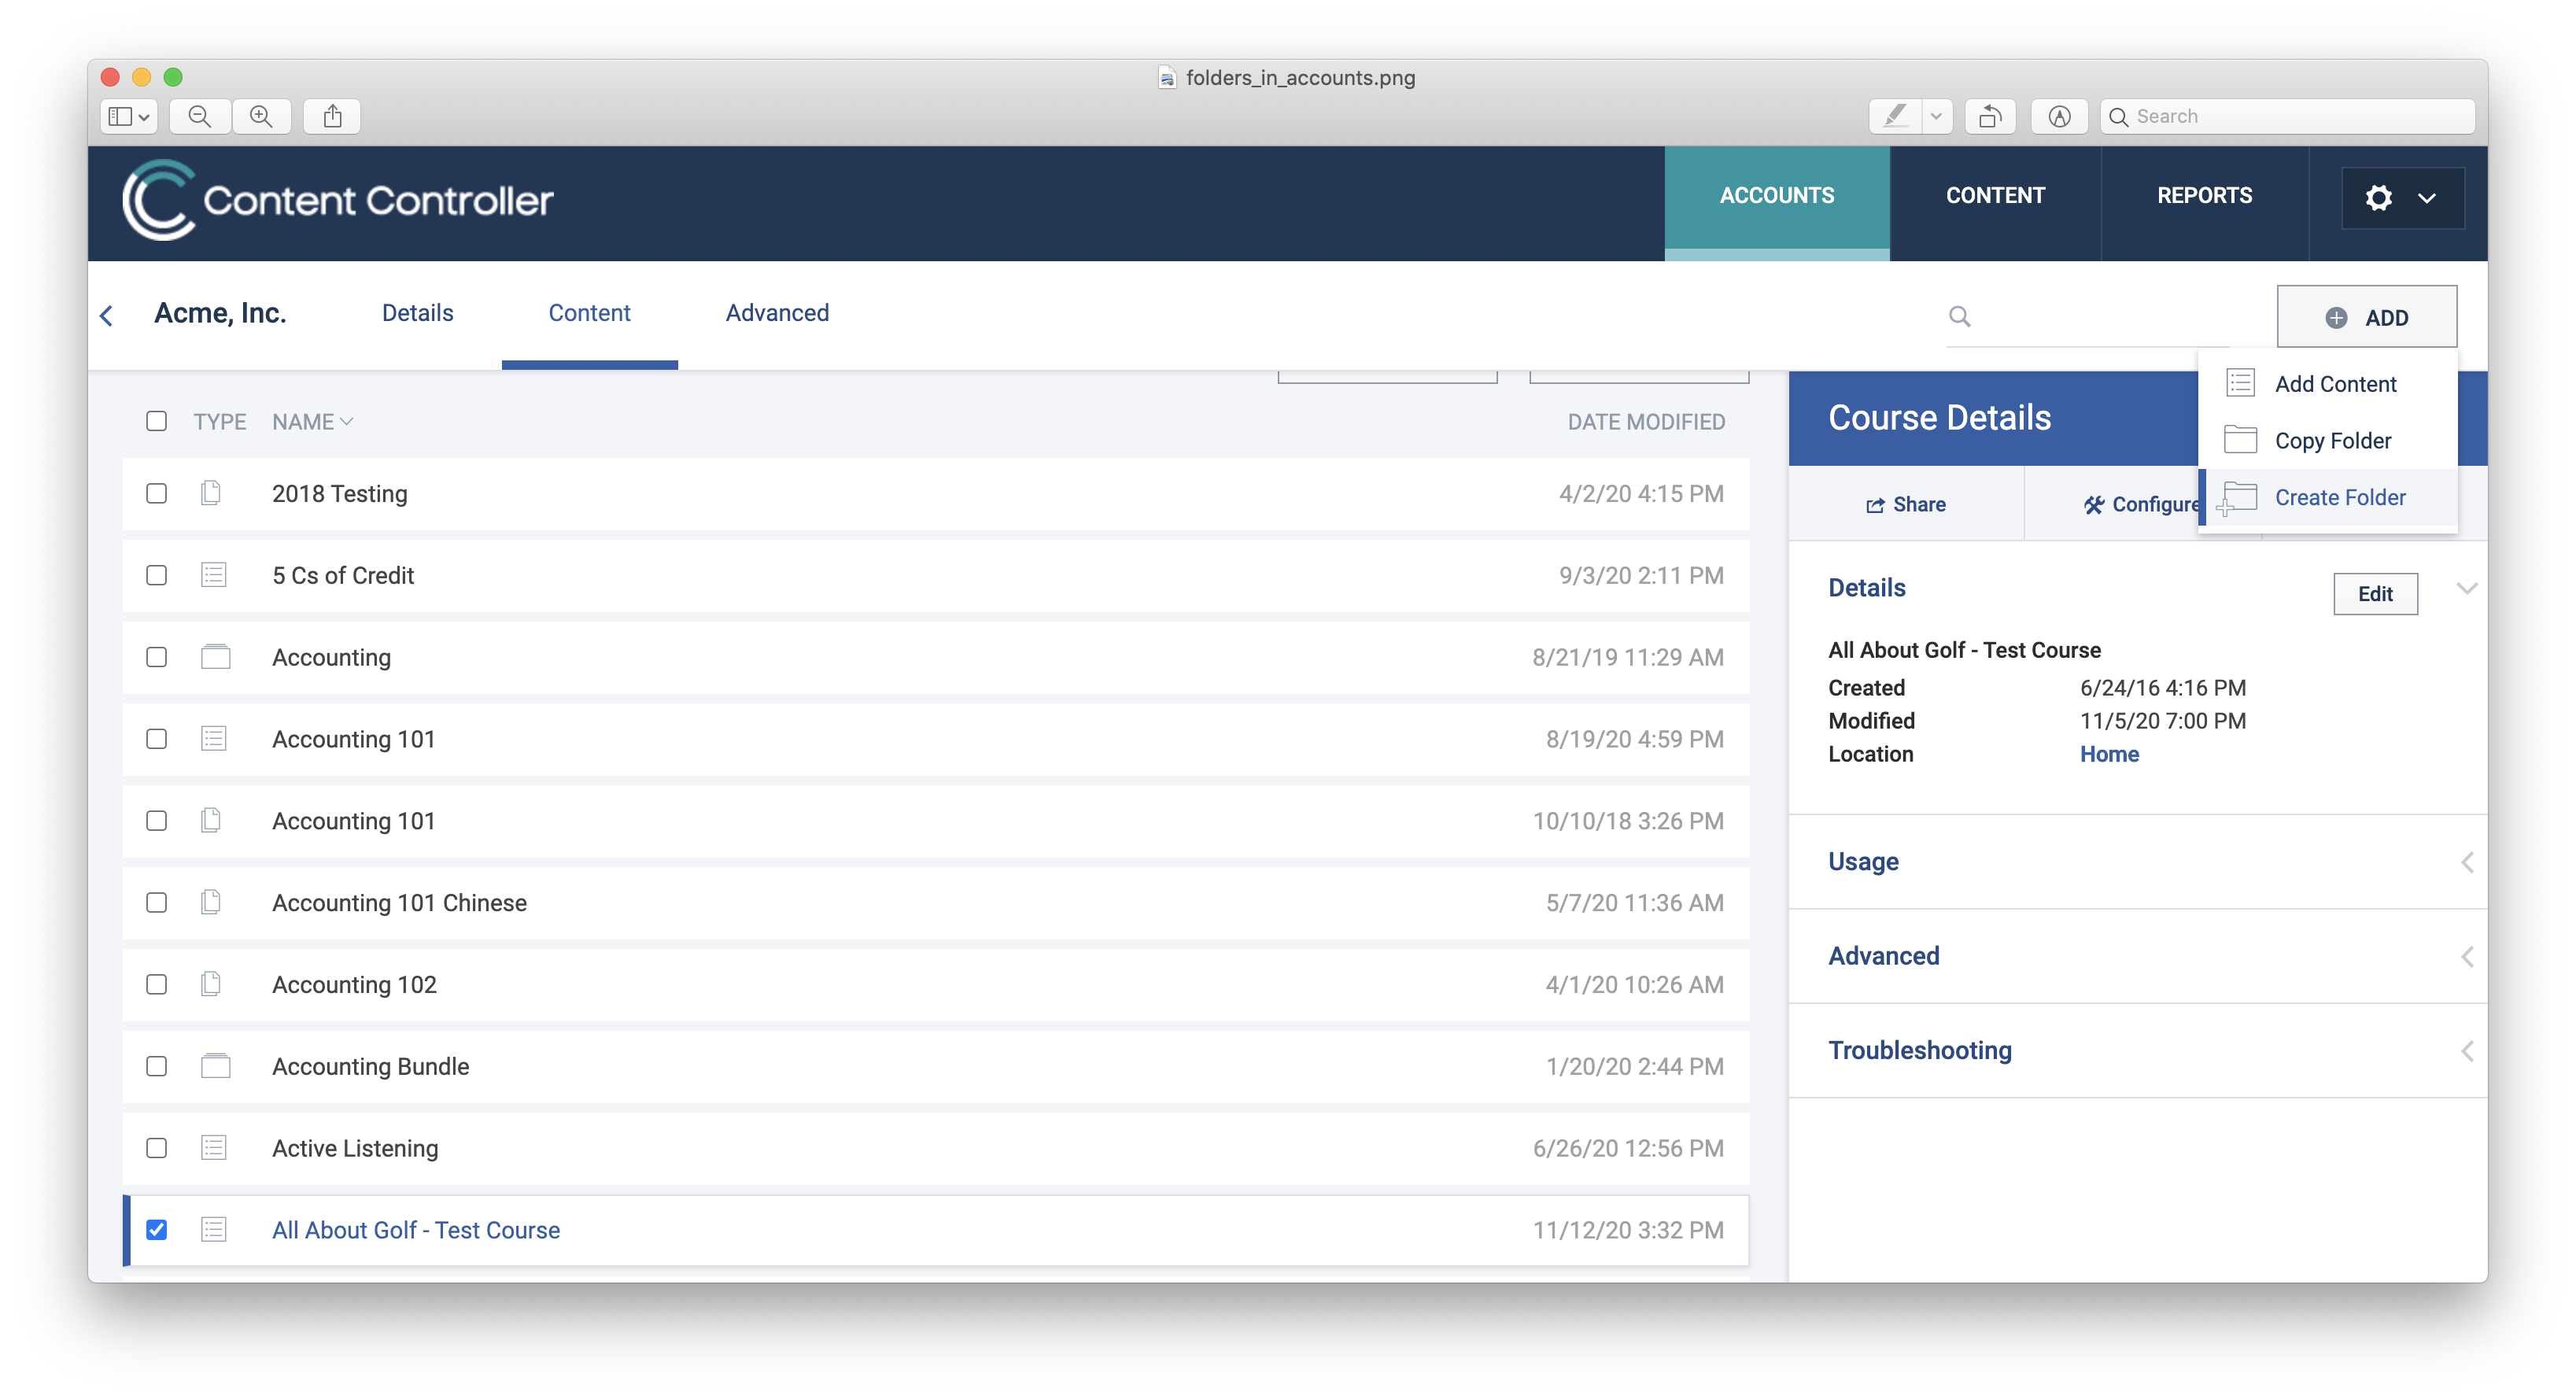The image size is (2576, 1399).
Task: Click the icon for Accounting 101 Chinese
Action: click(x=211, y=901)
